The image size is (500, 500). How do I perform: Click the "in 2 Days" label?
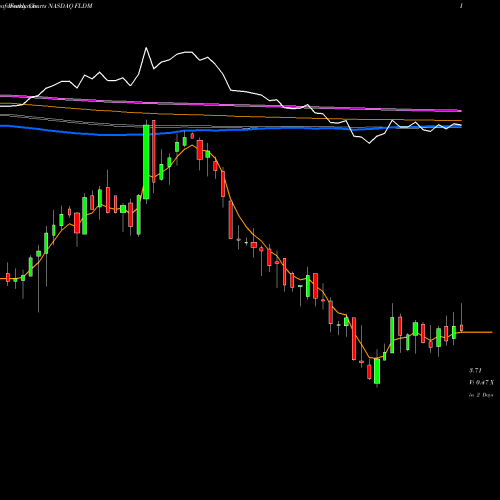(x=481, y=395)
